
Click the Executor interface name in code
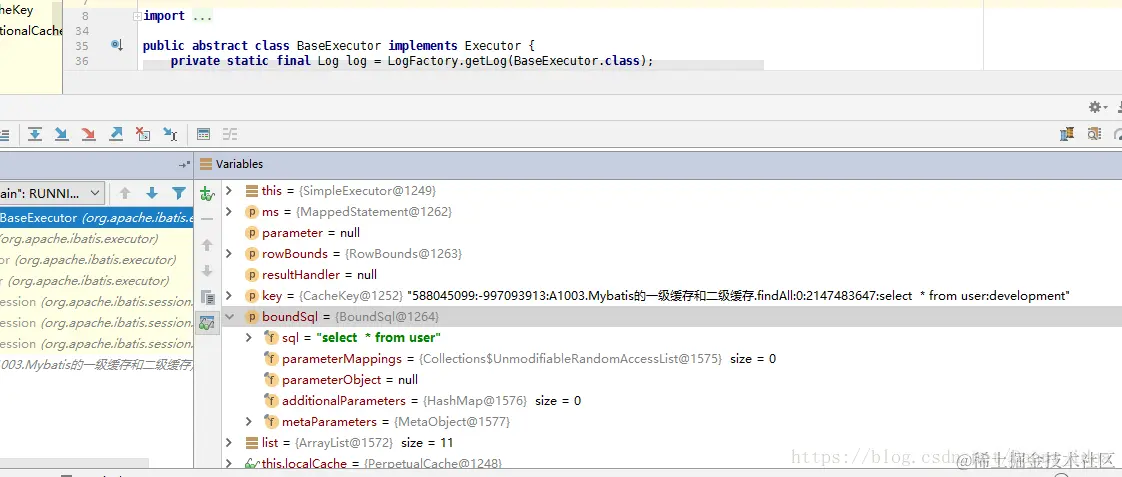pos(493,46)
